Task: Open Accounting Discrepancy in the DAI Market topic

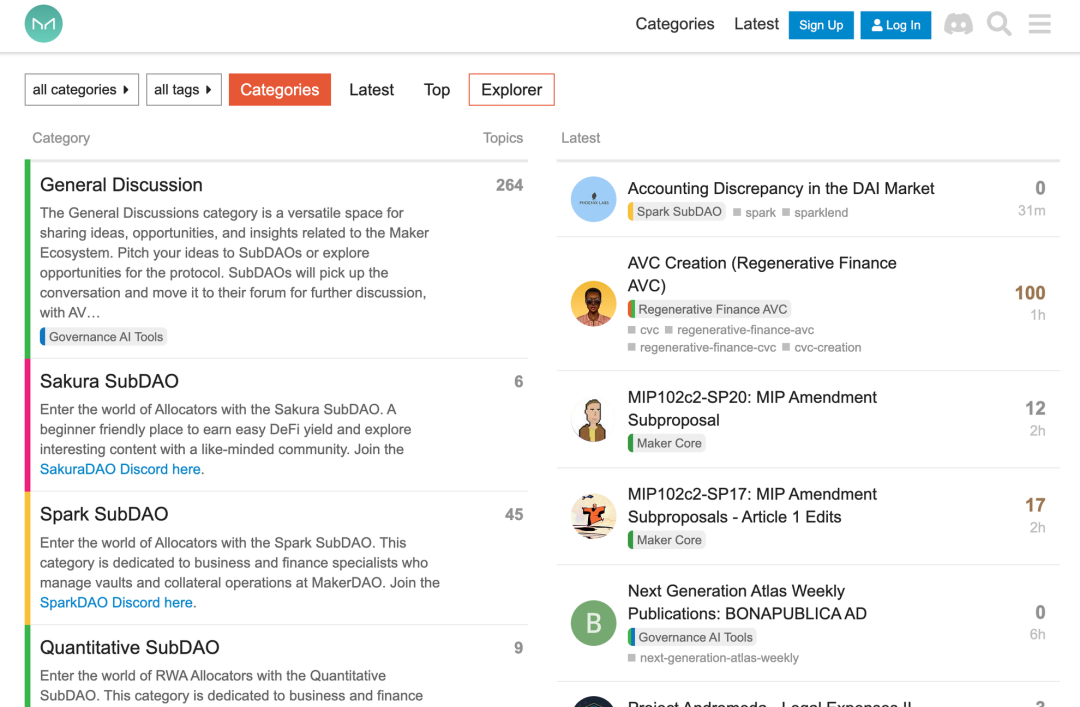Action: pos(780,188)
